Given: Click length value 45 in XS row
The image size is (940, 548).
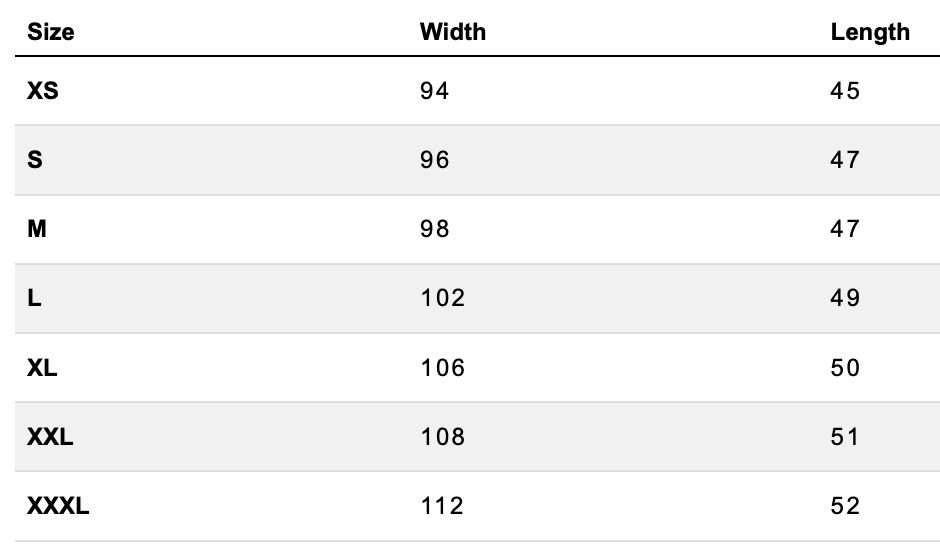Looking at the screenshot, I should tap(845, 91).
